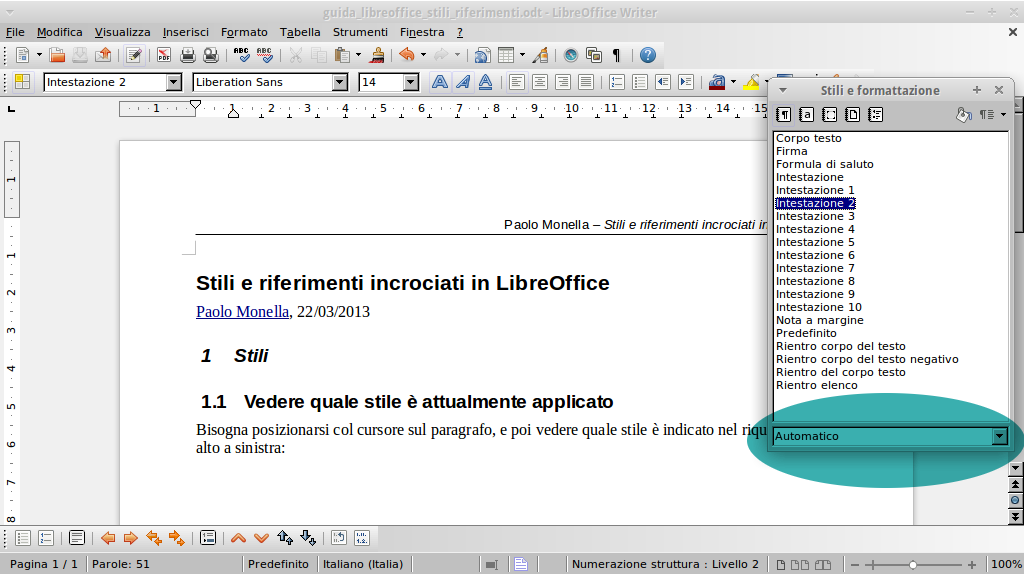Toggle nonprinting characters pilcrow
The width and height of the screenshot is (1024, 574).
click(616, 56)
